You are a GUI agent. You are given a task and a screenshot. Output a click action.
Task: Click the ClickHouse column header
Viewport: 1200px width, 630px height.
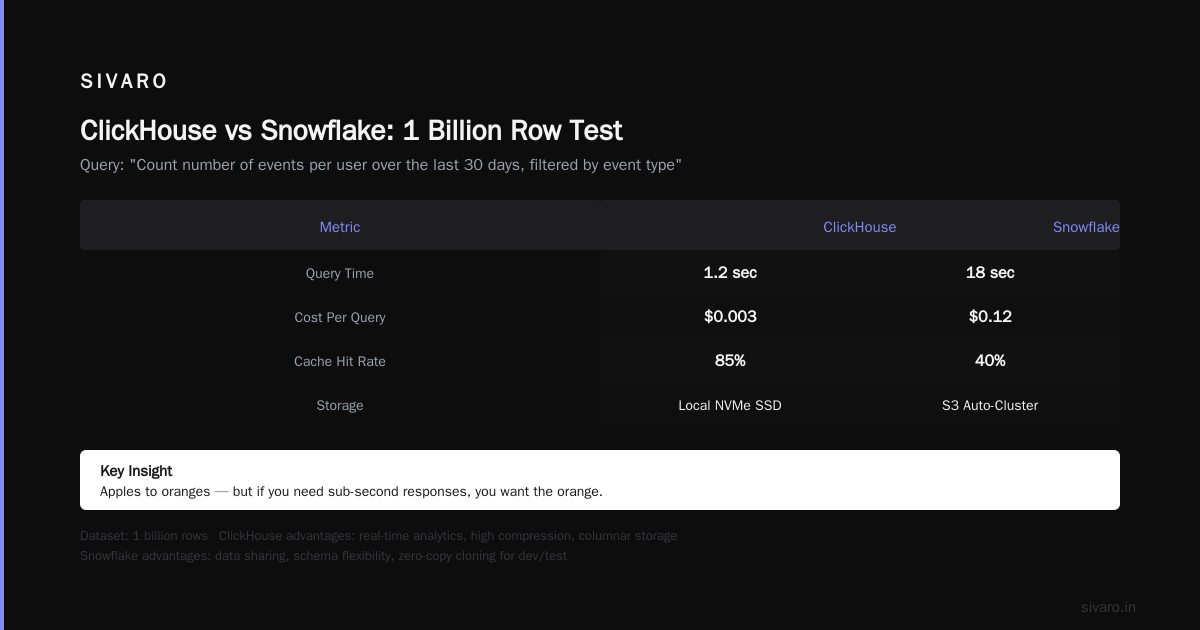[860, 227]
